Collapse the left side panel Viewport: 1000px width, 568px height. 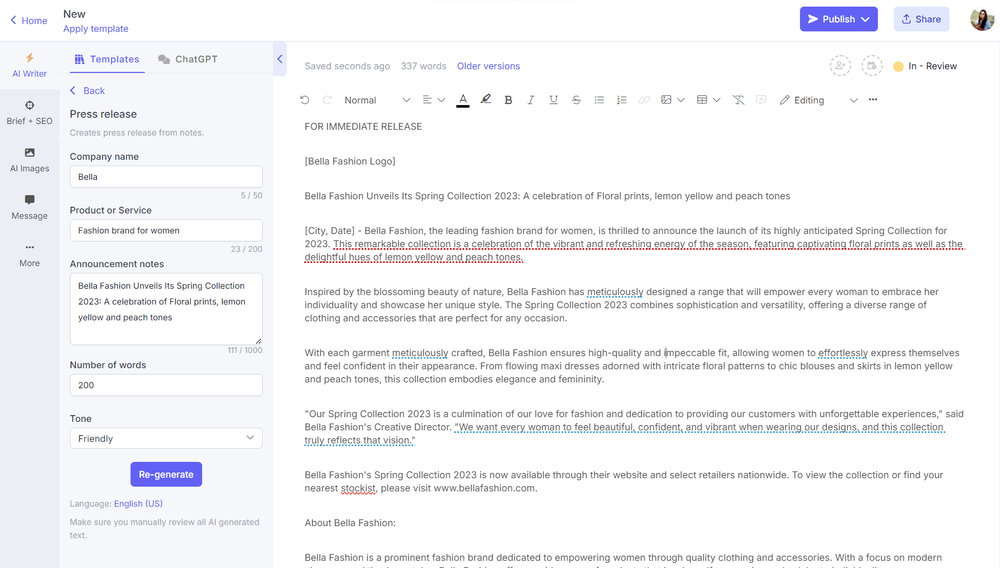point(279,59)
